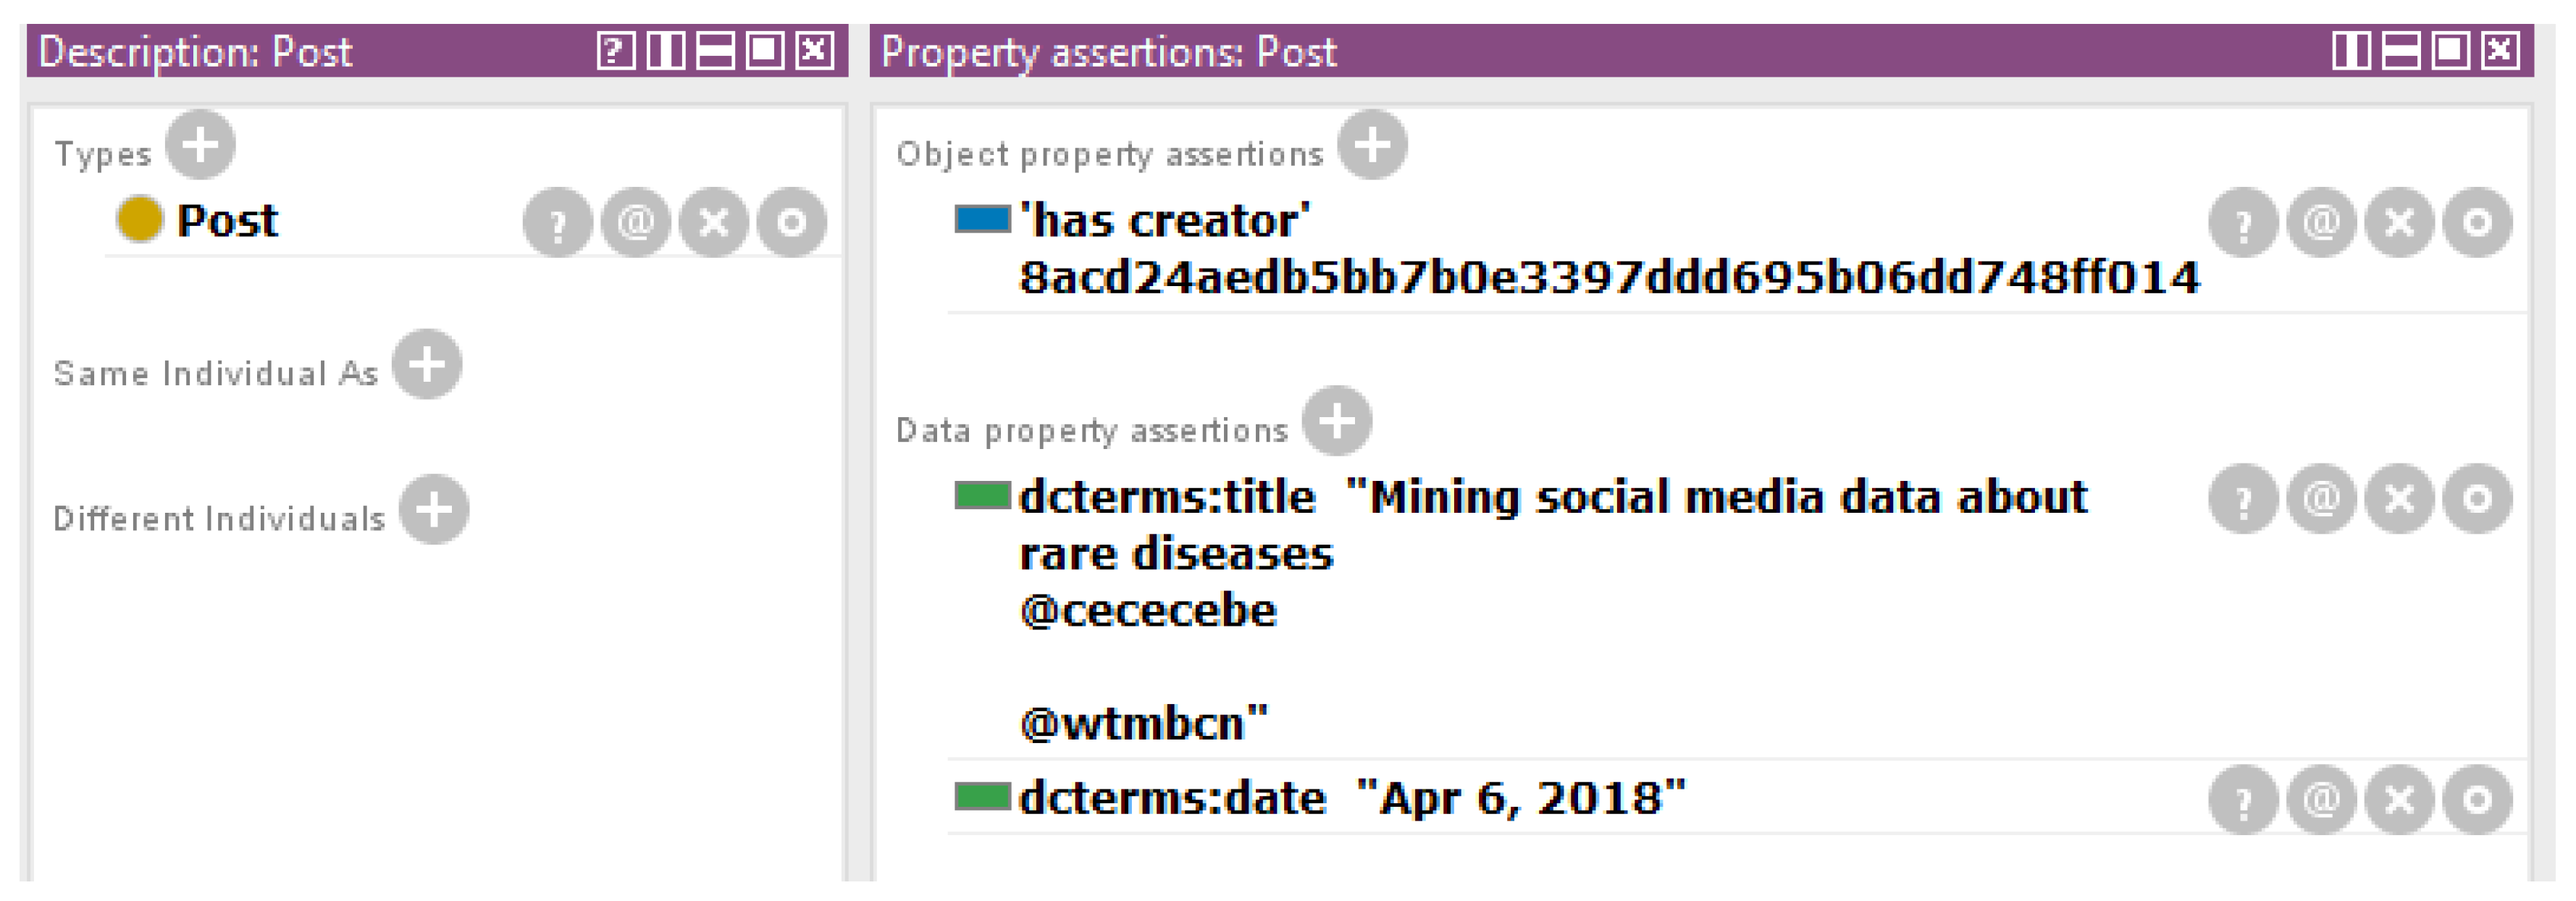
Task: Edit the Post type entry
Action: pyautogui.click(x=791, y=222)
